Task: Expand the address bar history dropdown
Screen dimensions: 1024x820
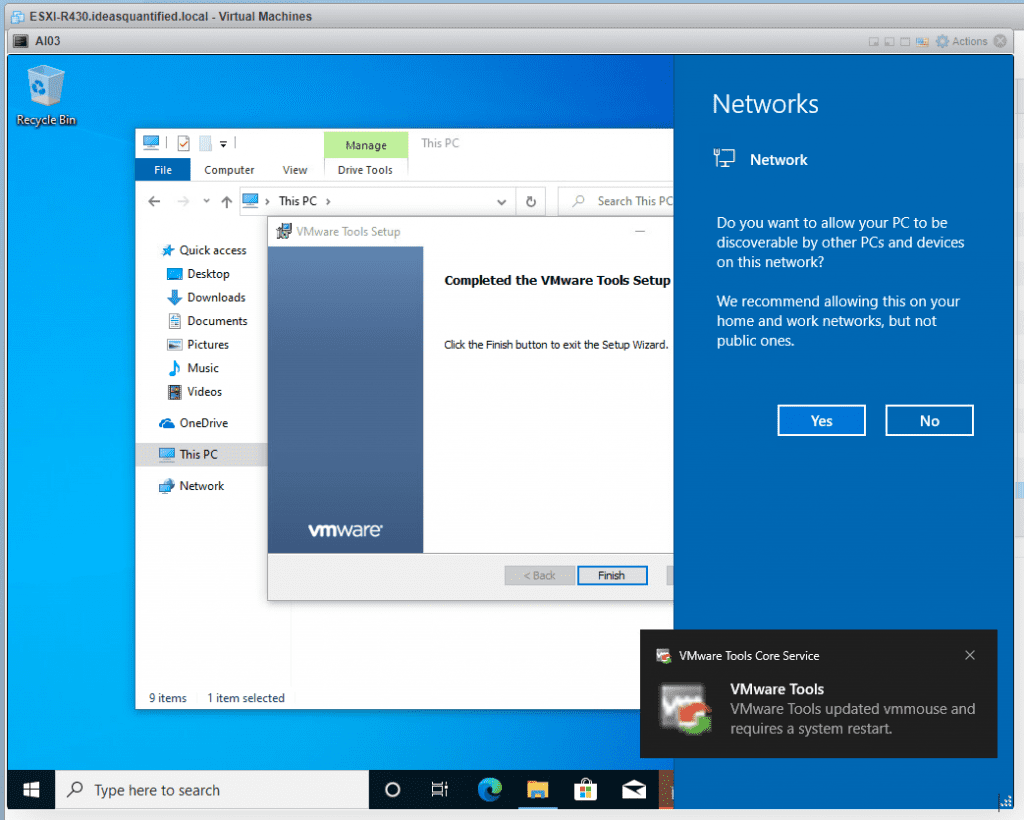Action: pyautogui.click(x=502, y=202)
